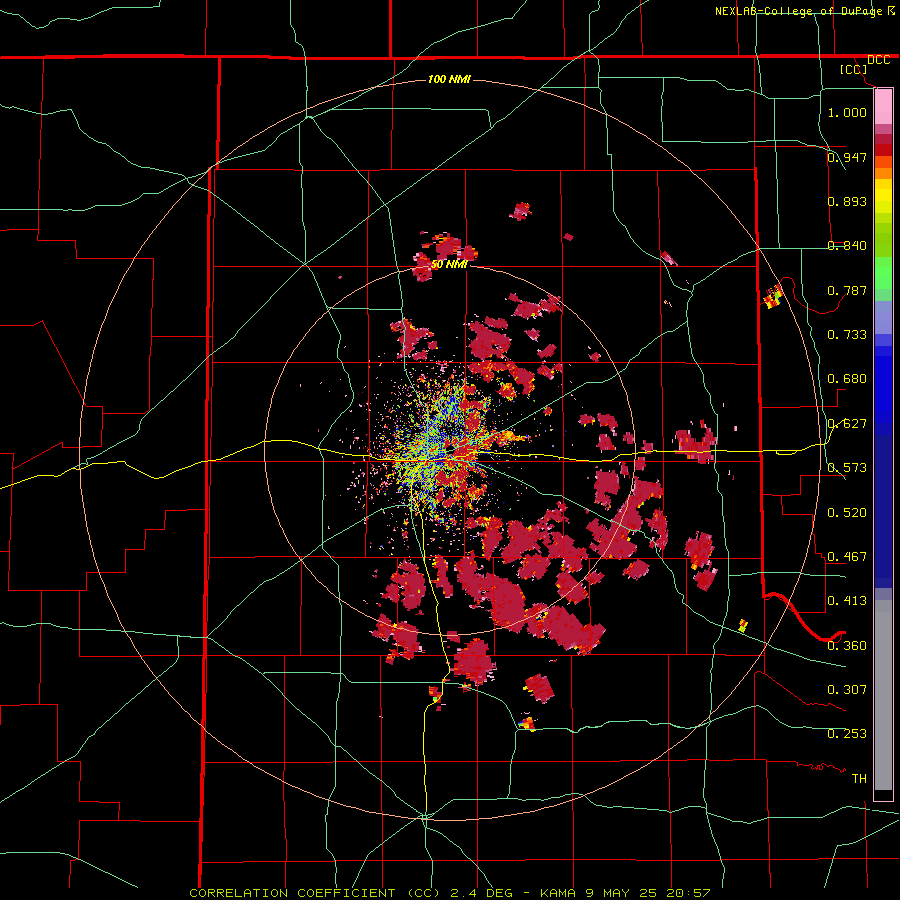Pick the gray segment of the color bar
This screenshot has height=900, width=900.
(883, 695)
